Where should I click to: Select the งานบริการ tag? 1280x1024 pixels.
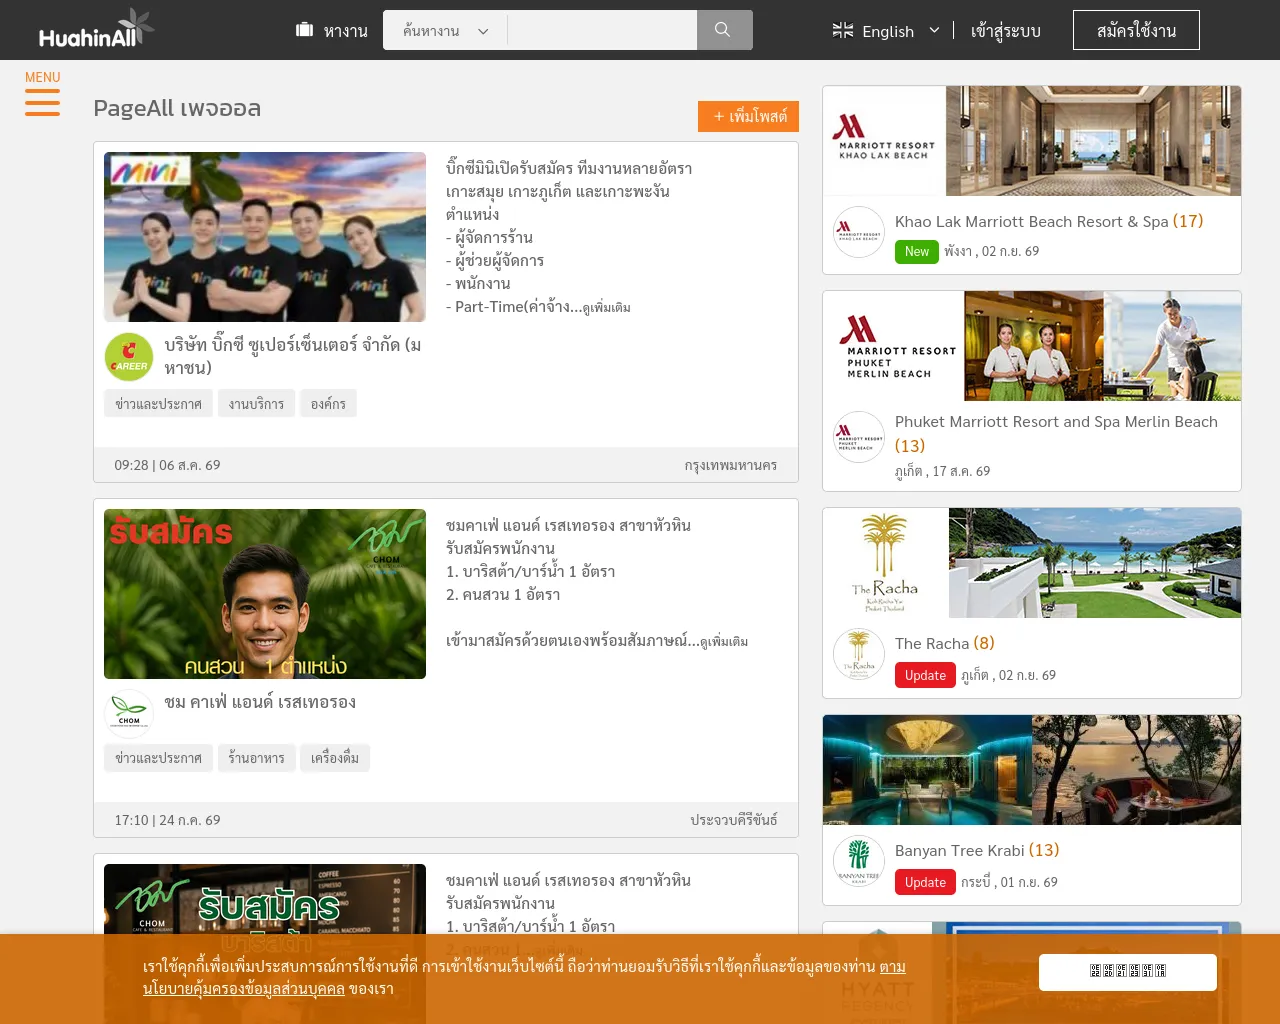click(x=256, y=404)
